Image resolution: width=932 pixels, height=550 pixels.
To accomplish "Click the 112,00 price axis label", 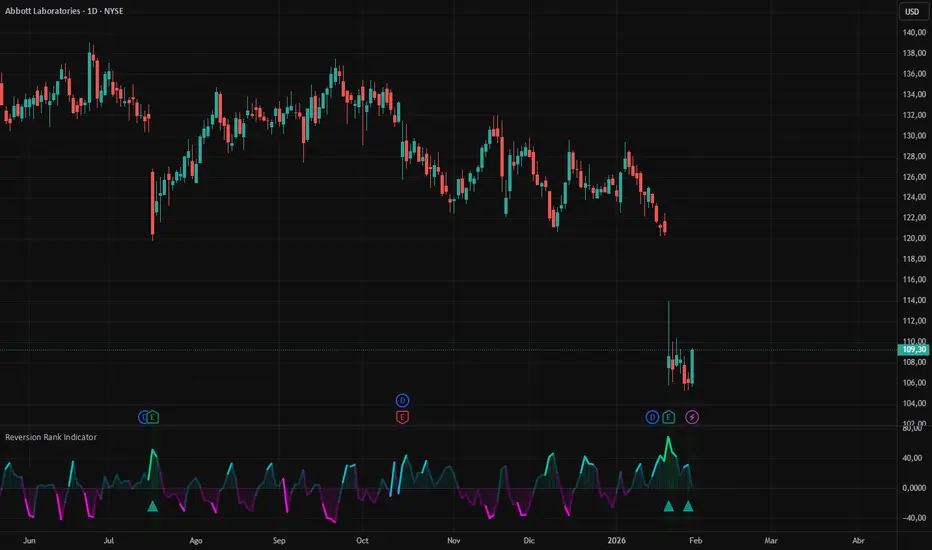I will [x=914, y=321].
